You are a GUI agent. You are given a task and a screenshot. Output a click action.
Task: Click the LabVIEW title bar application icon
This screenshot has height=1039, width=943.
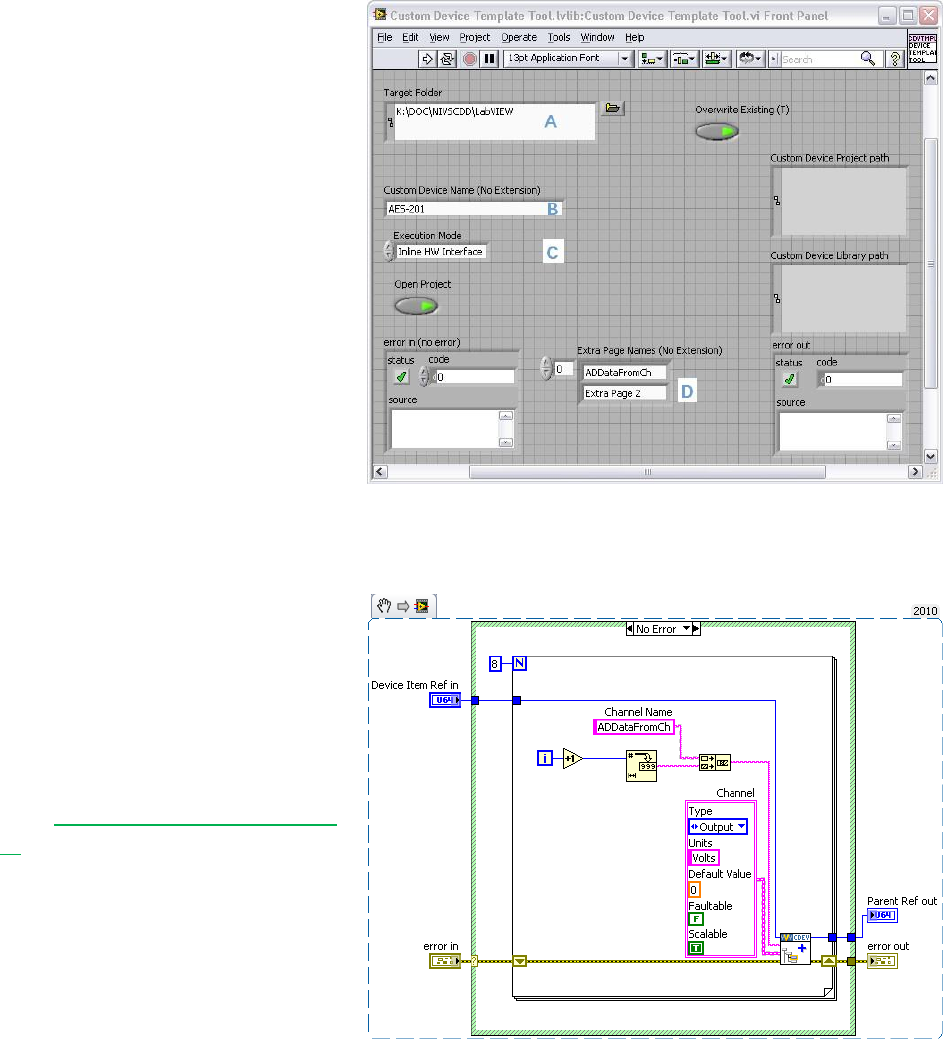[380, 15]
